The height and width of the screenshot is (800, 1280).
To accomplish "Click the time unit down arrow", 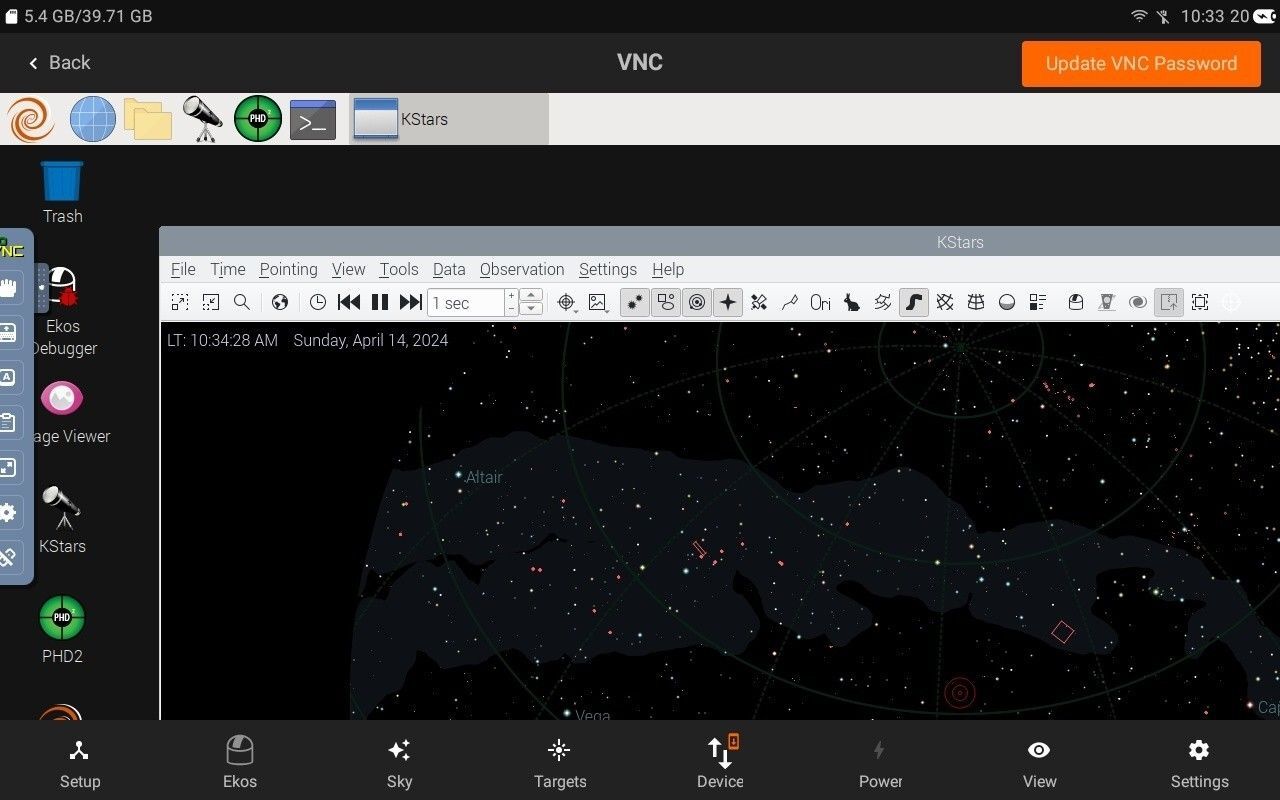I will [x=532, y=309].
